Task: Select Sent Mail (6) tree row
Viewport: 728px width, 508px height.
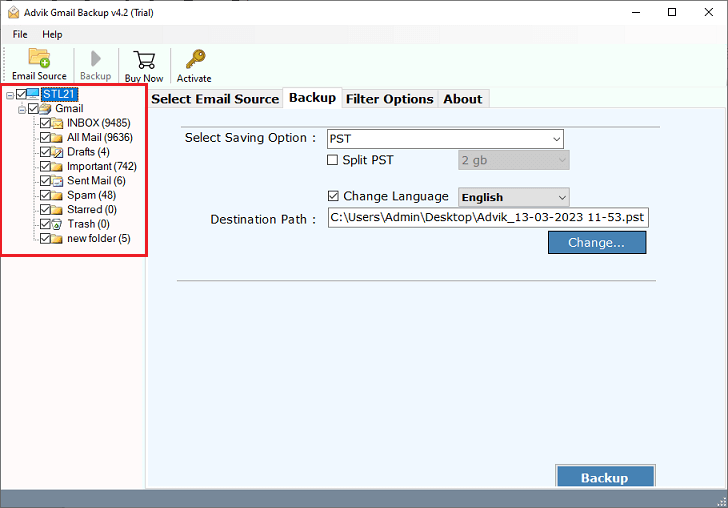Action: coord(96,181)
